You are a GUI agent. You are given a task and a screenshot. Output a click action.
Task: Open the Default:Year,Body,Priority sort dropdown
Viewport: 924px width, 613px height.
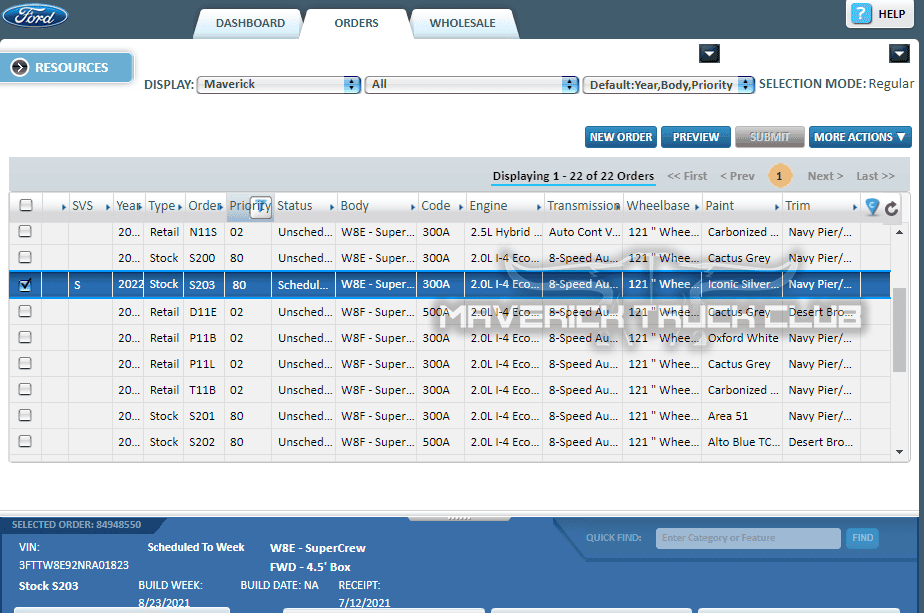668,85
